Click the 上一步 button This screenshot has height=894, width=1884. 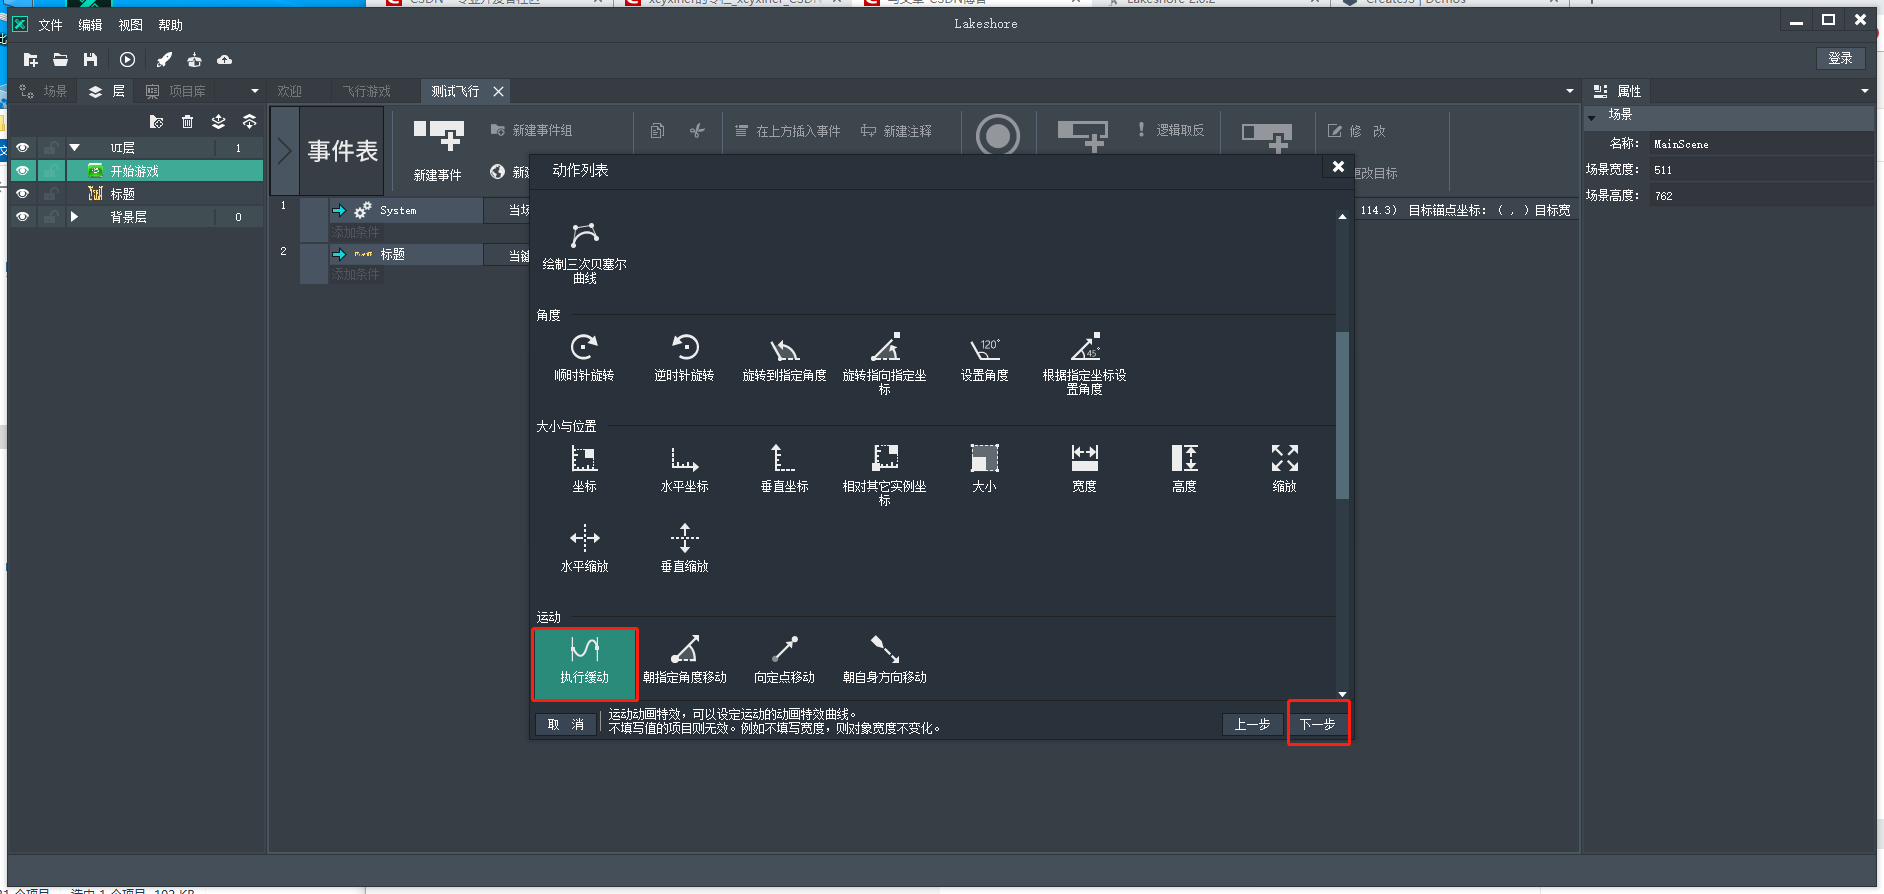[1252, 724]
